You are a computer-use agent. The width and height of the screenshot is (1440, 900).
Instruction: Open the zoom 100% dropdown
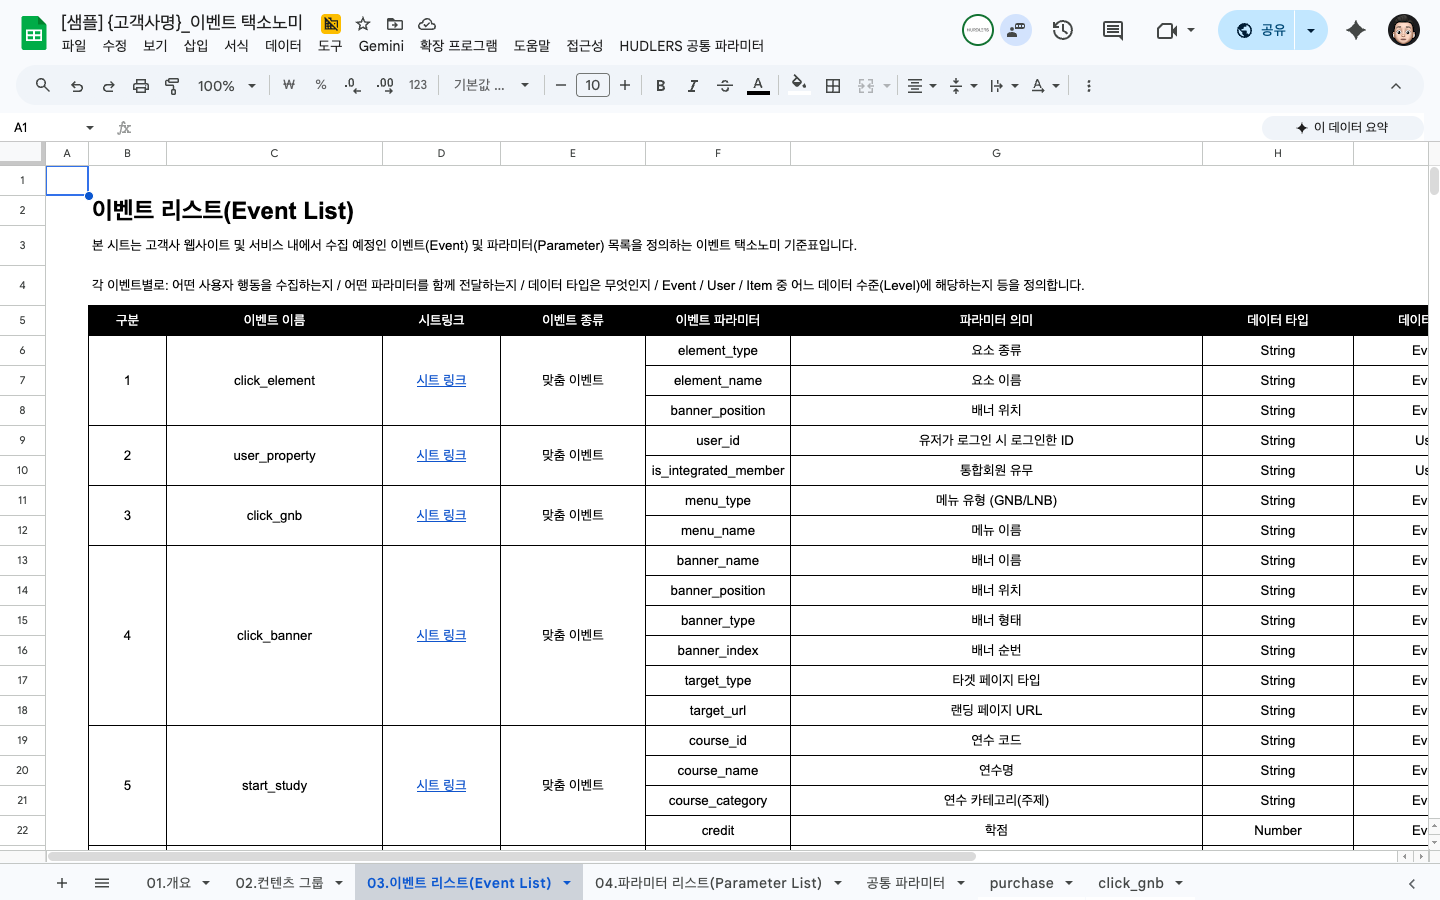point(227,86)
